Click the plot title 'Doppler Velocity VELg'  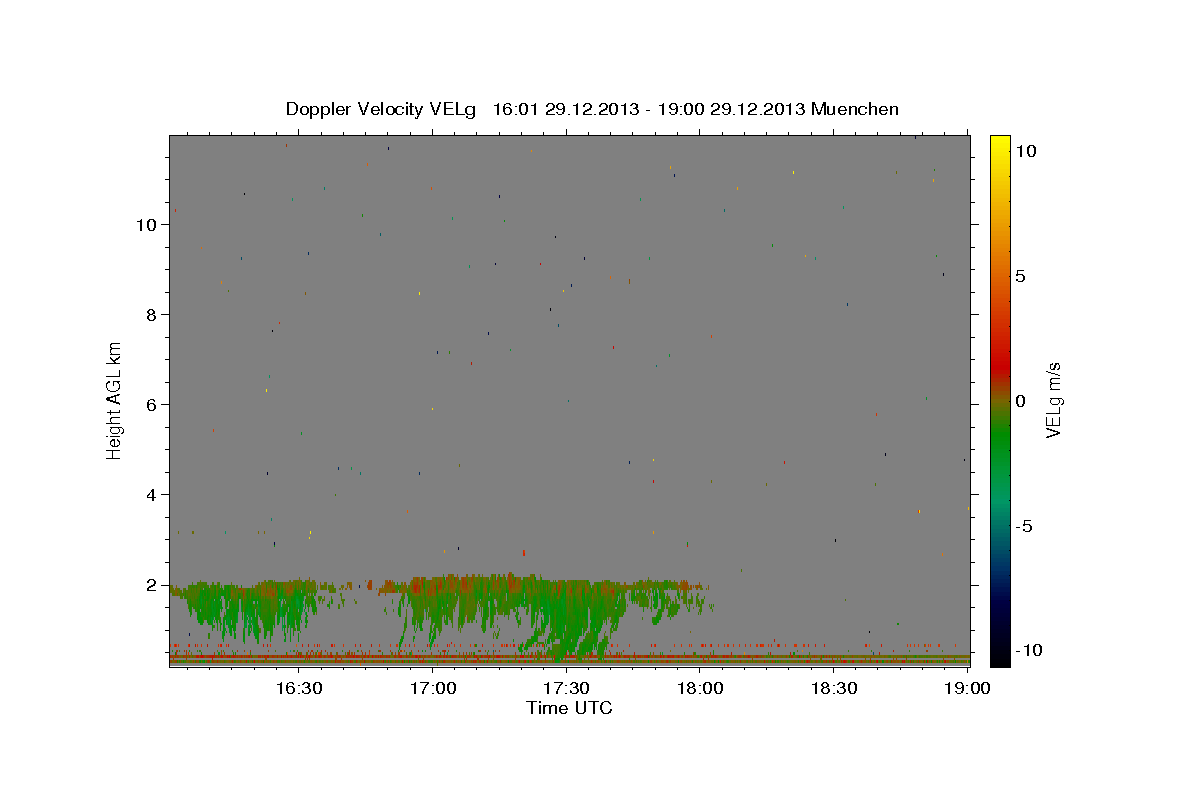[382, 109]
